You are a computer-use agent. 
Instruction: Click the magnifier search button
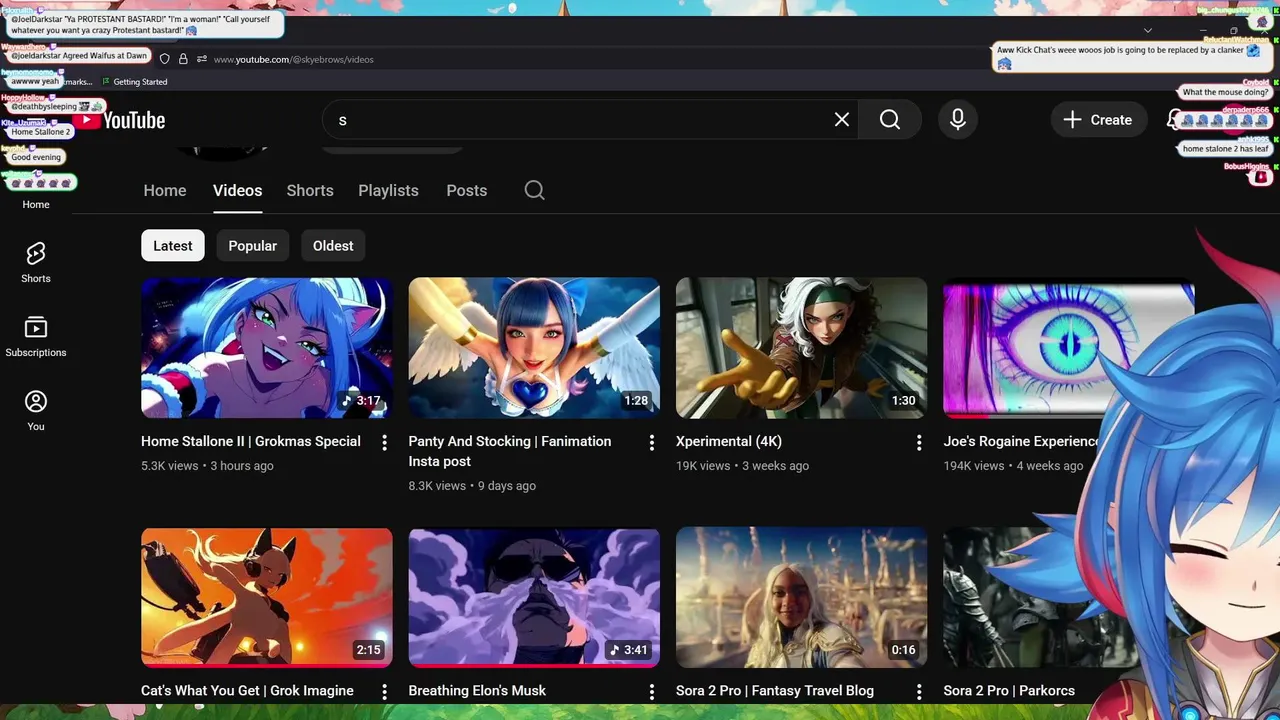[x=890, y=120]
